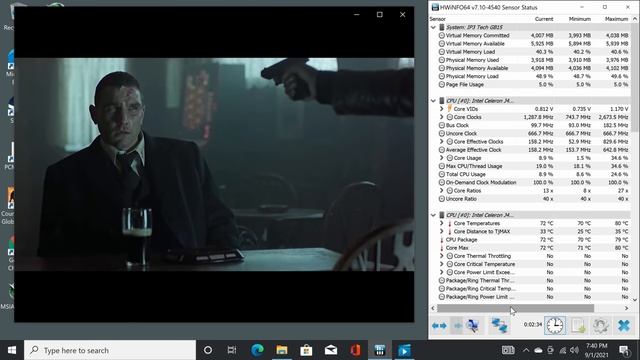The height and width of the screenshot is (360, 640).
Task: Expand the Core VIDs row
Action: click(x=441, y=109)
